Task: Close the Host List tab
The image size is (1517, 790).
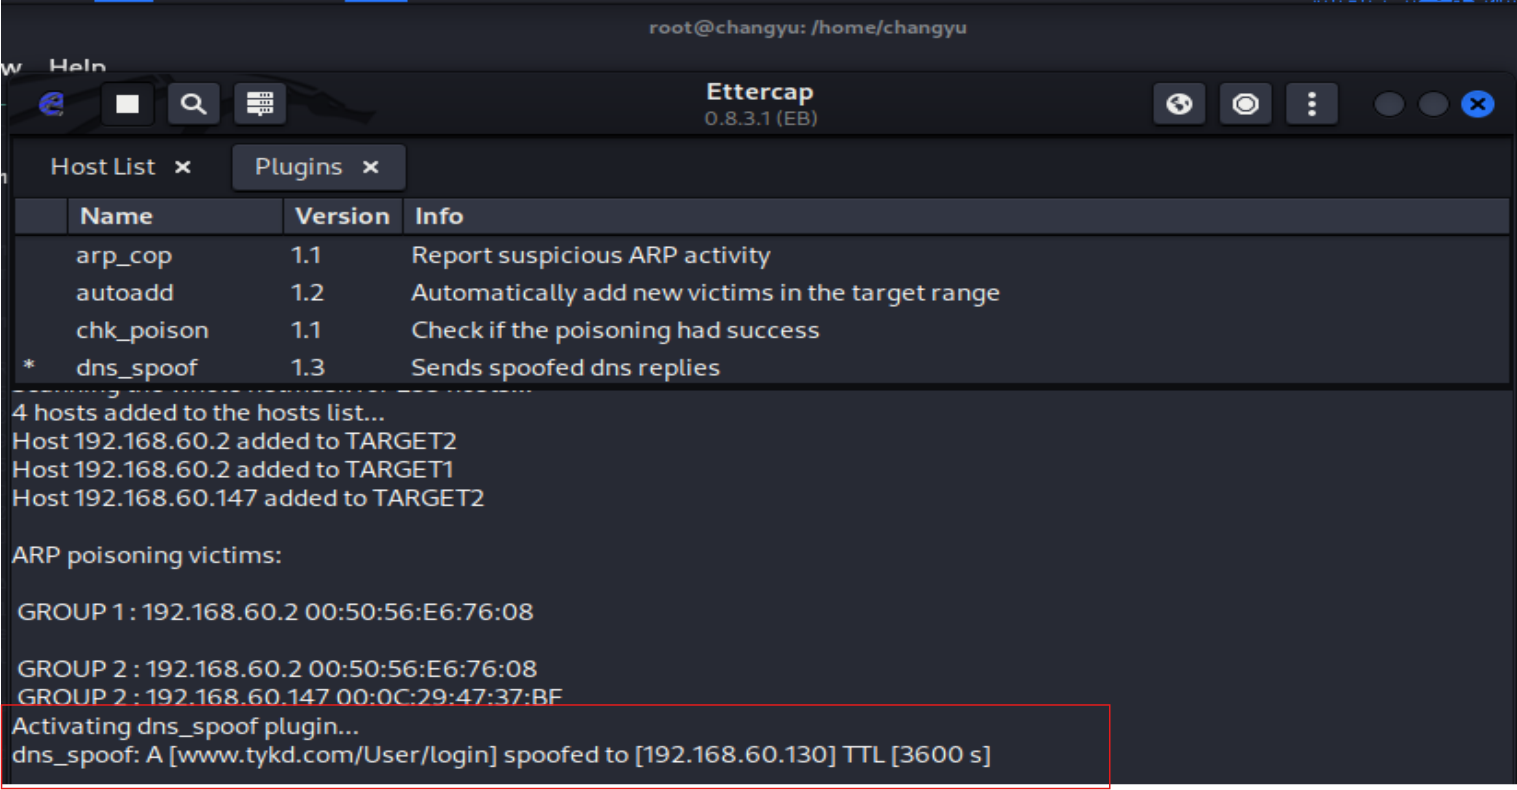Action: (x=183, y=167)
